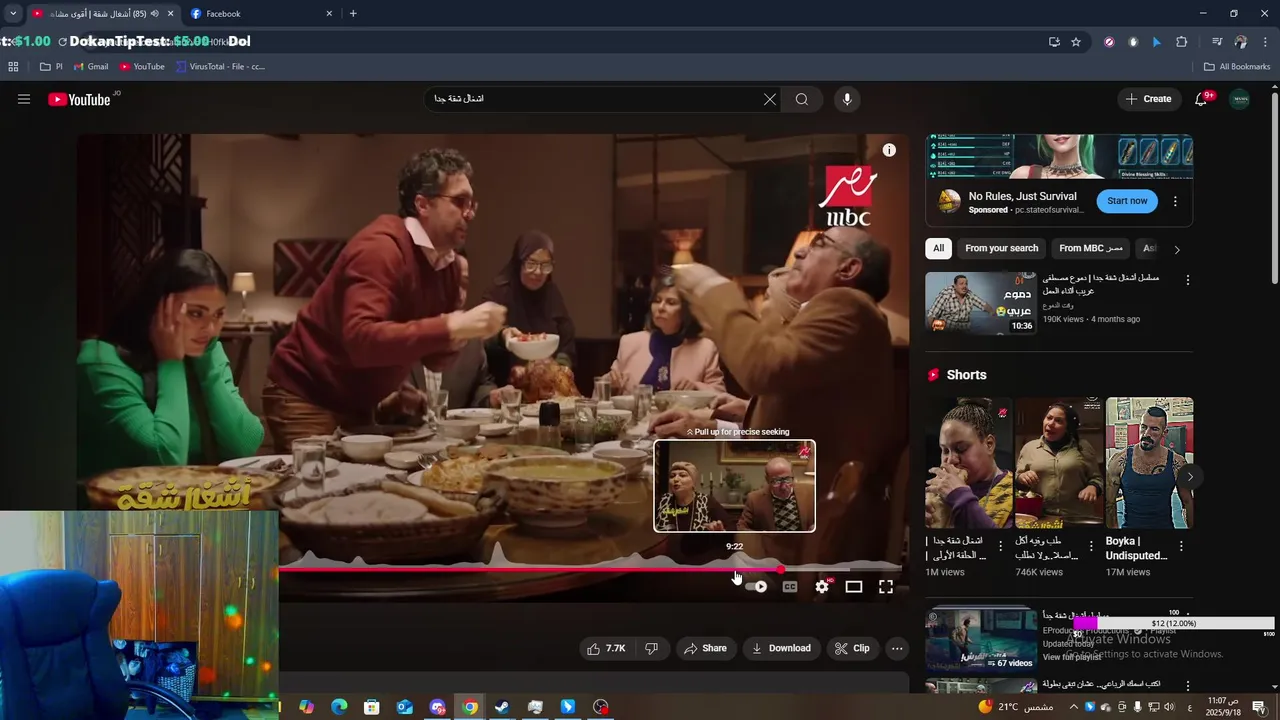
Task: Share the video
Action: coord(705,648)
